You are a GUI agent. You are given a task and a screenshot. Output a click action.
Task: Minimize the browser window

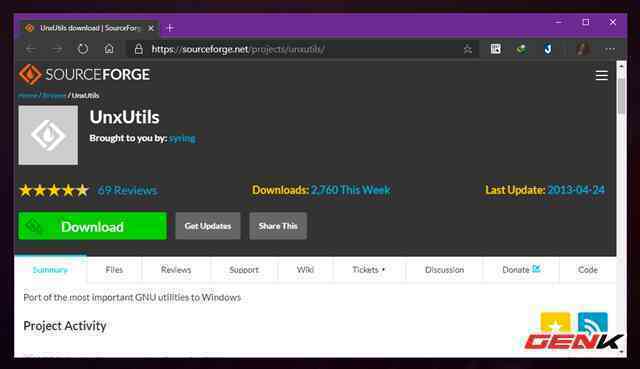[x=559, y=22]
